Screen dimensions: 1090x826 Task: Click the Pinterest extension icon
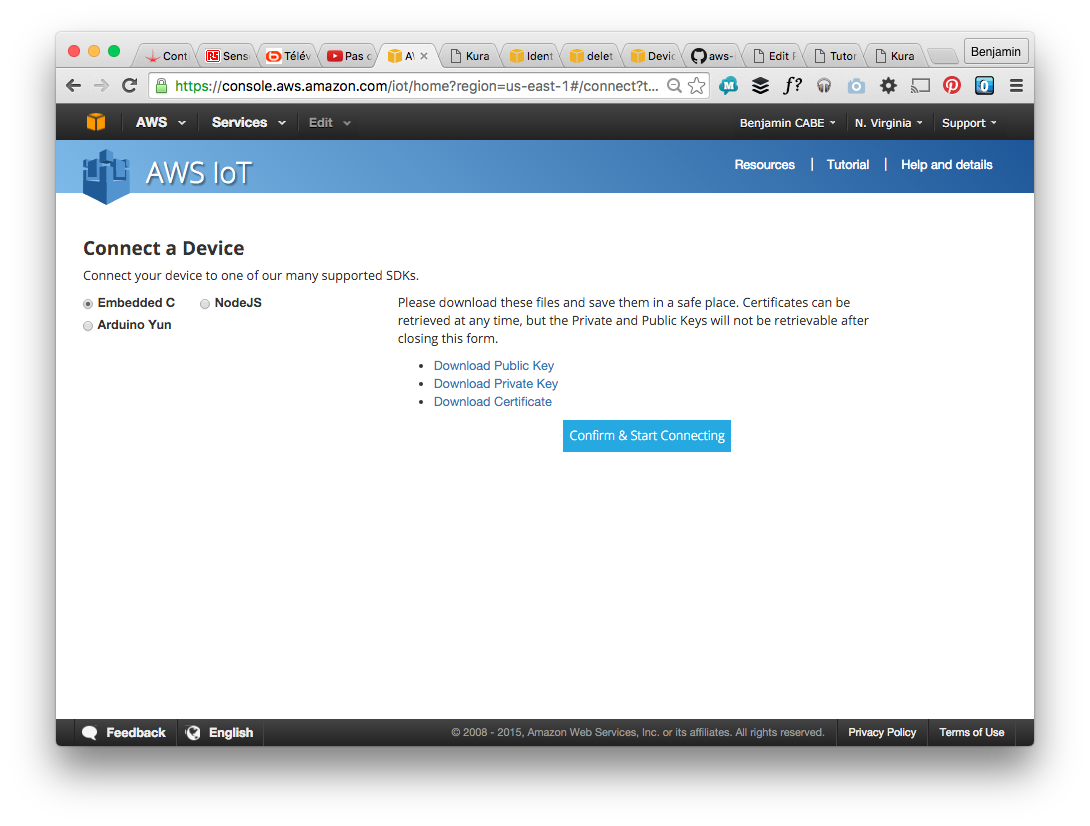[952, 86]
